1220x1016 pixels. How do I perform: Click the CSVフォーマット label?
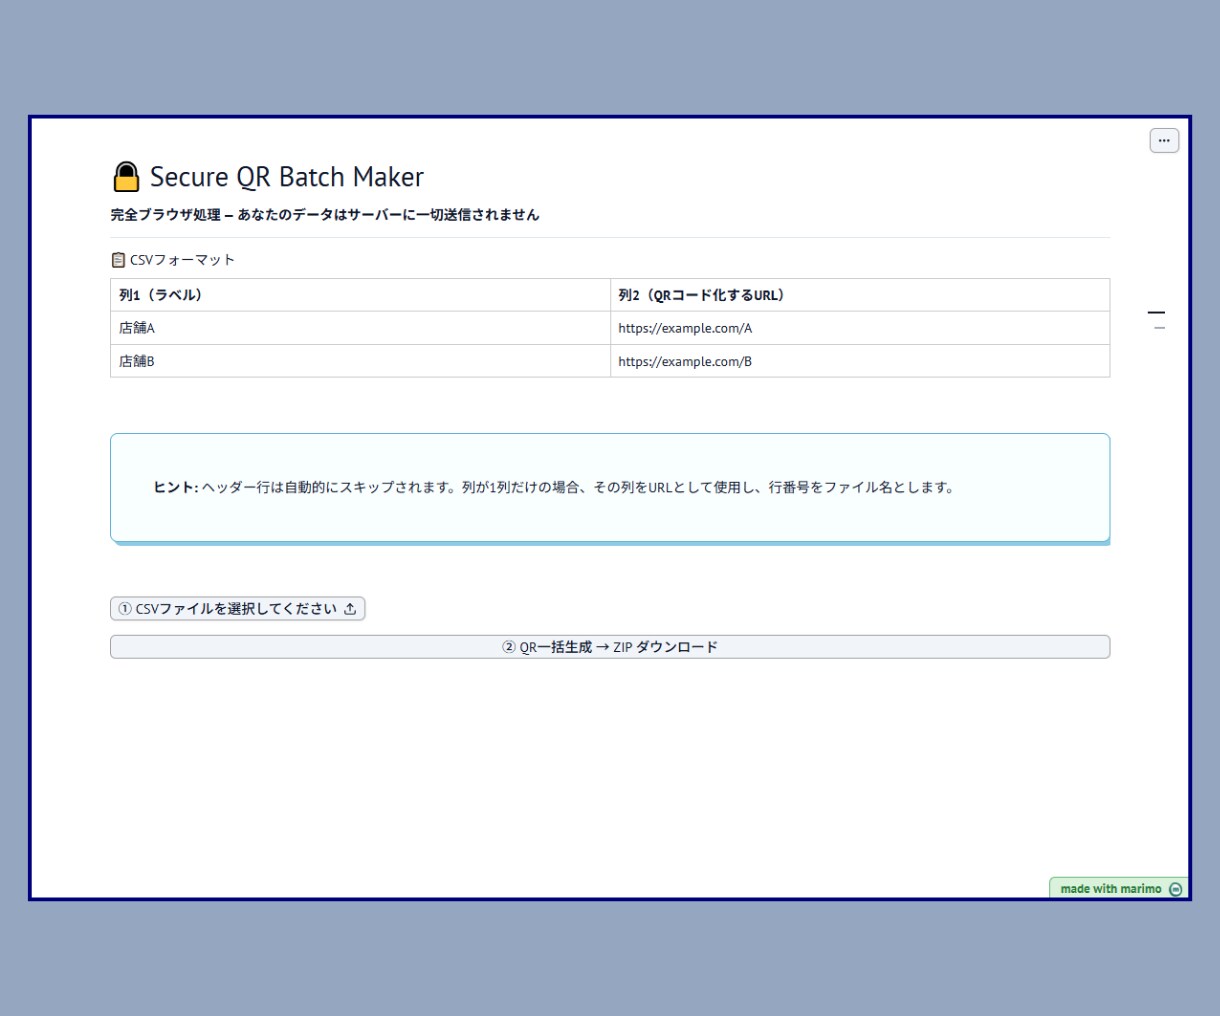[182, 260]
